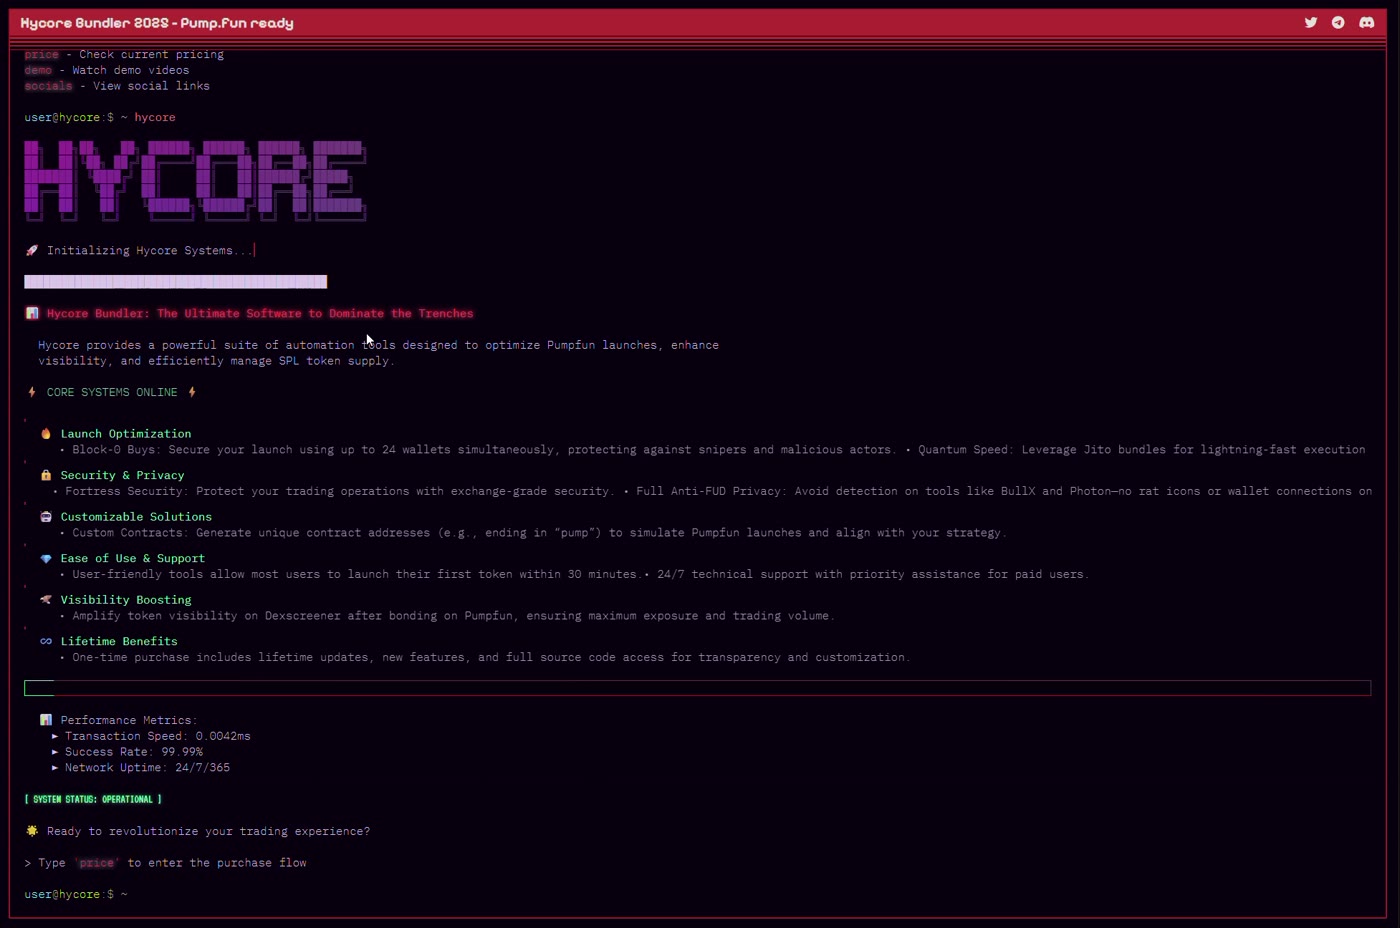Click the HYCORE ASCII art logo

(195, 181)
